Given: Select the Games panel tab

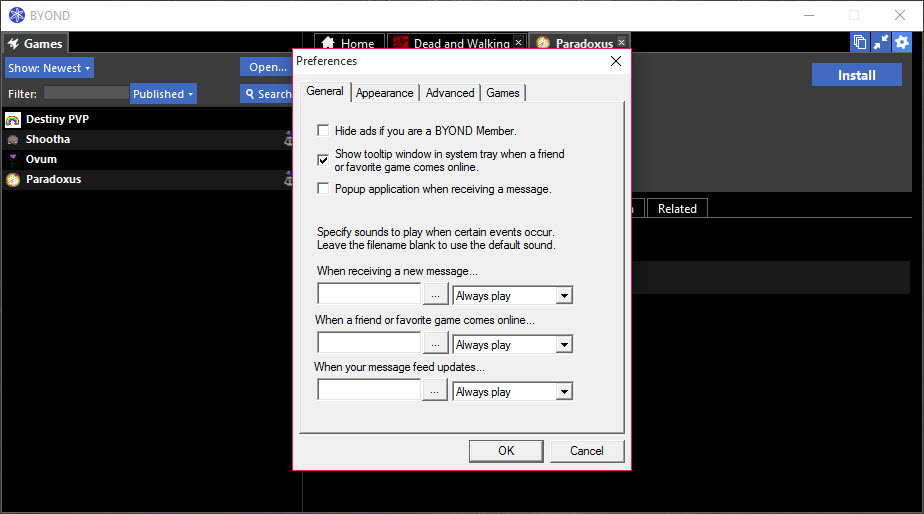Looking at the screenshot, I should pyautogui.click(x=35, y=44).
